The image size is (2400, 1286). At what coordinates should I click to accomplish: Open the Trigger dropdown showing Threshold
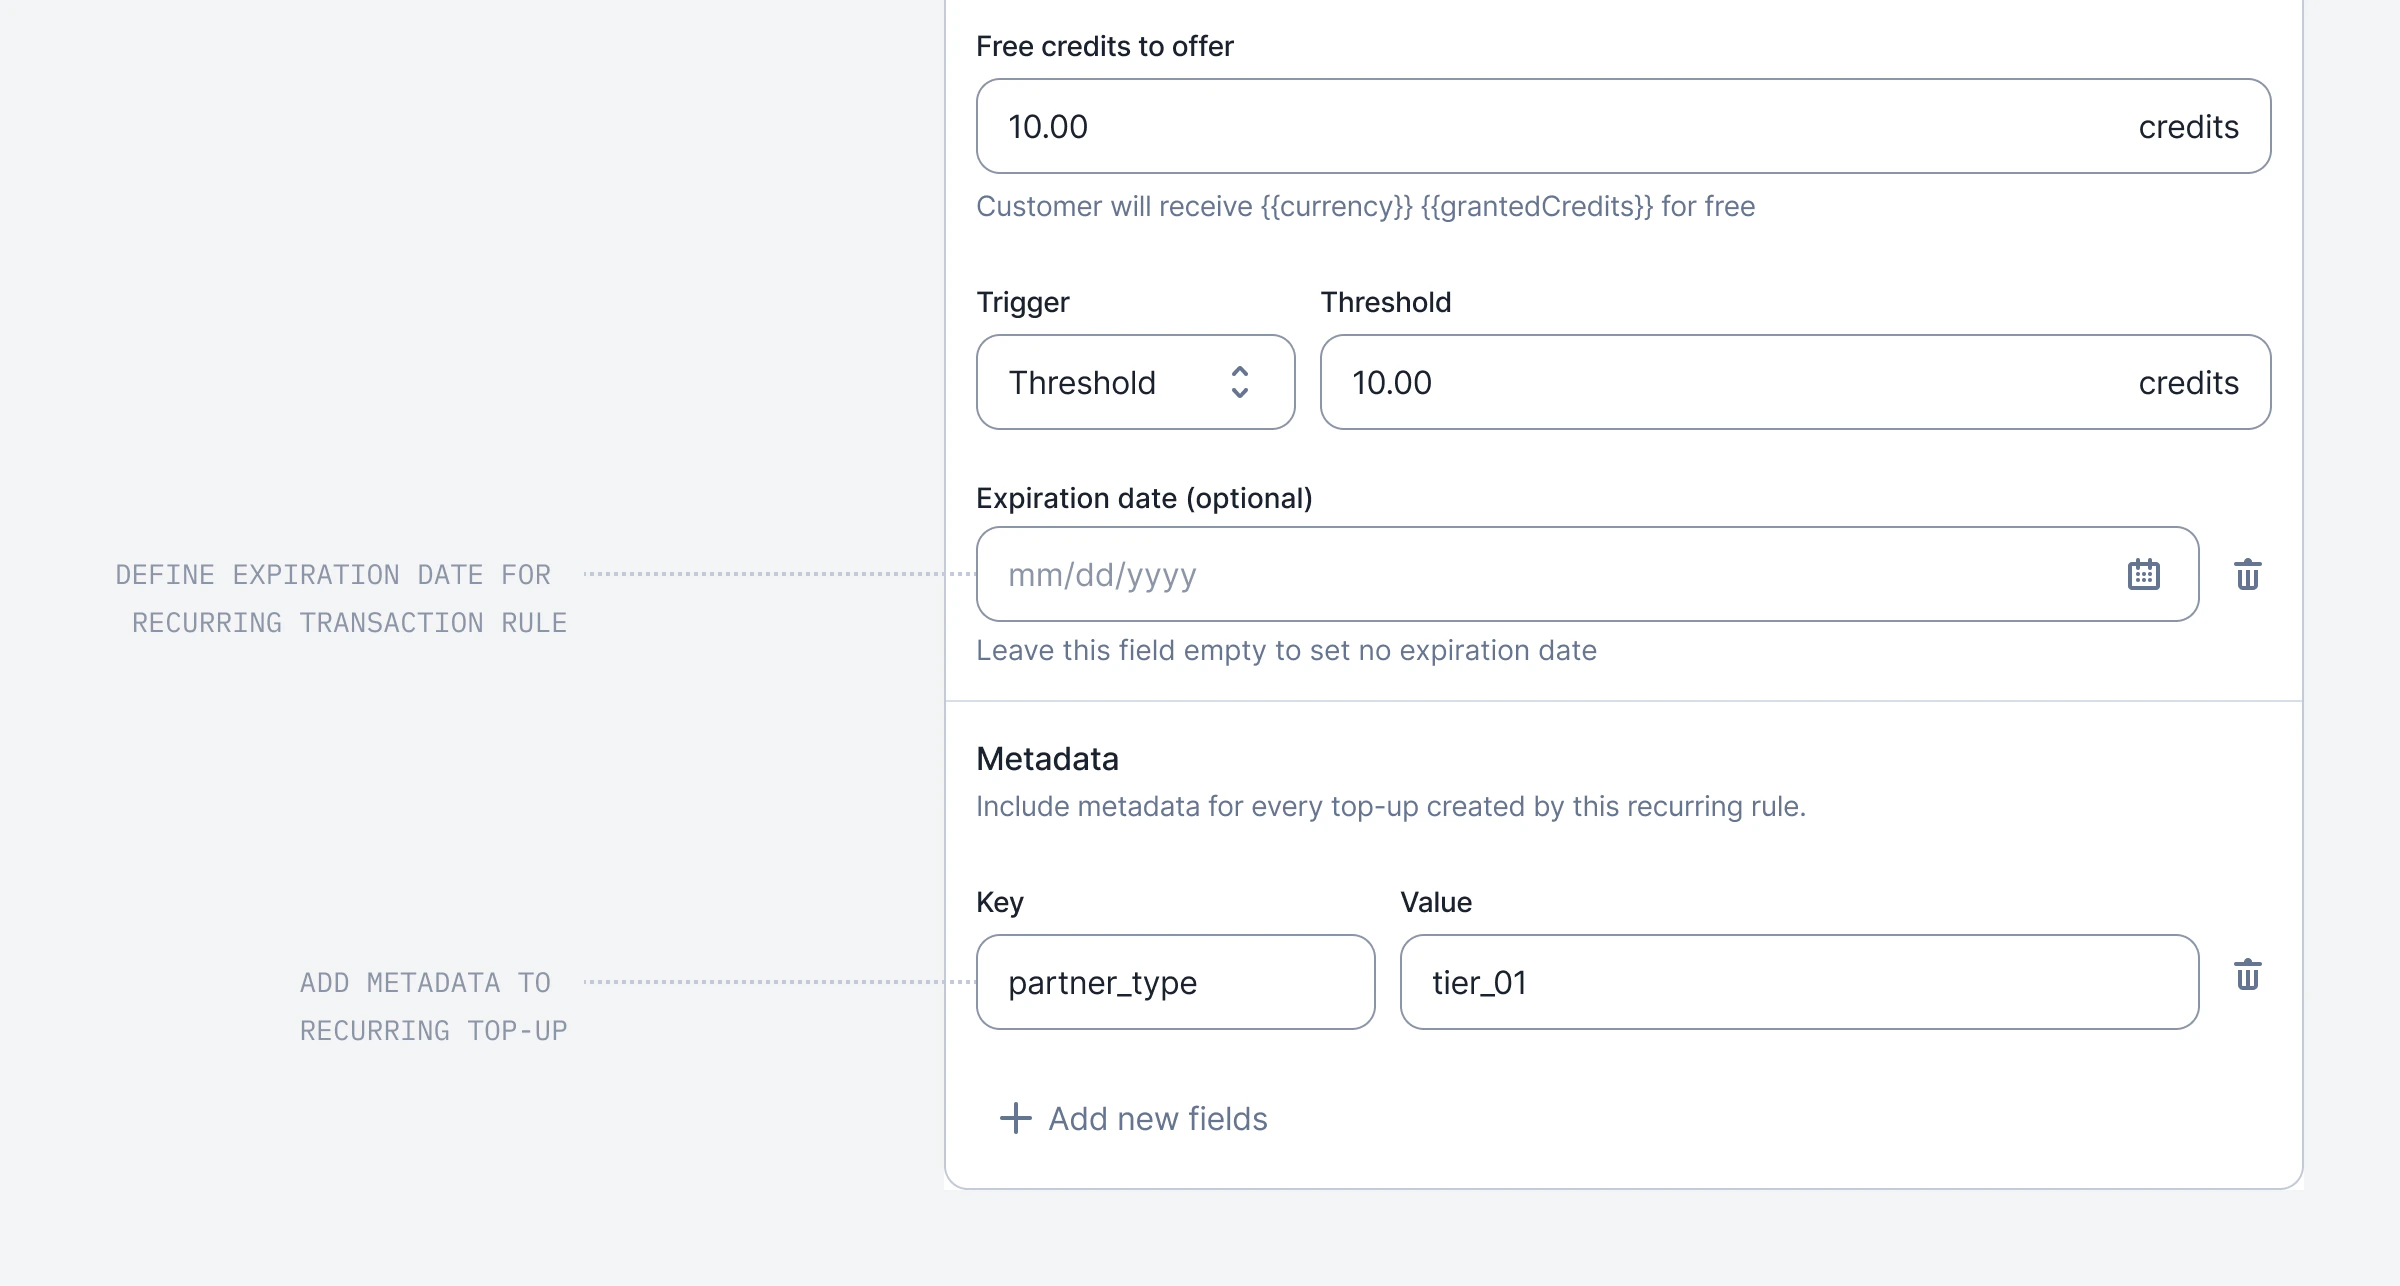tap(1135, 382)
